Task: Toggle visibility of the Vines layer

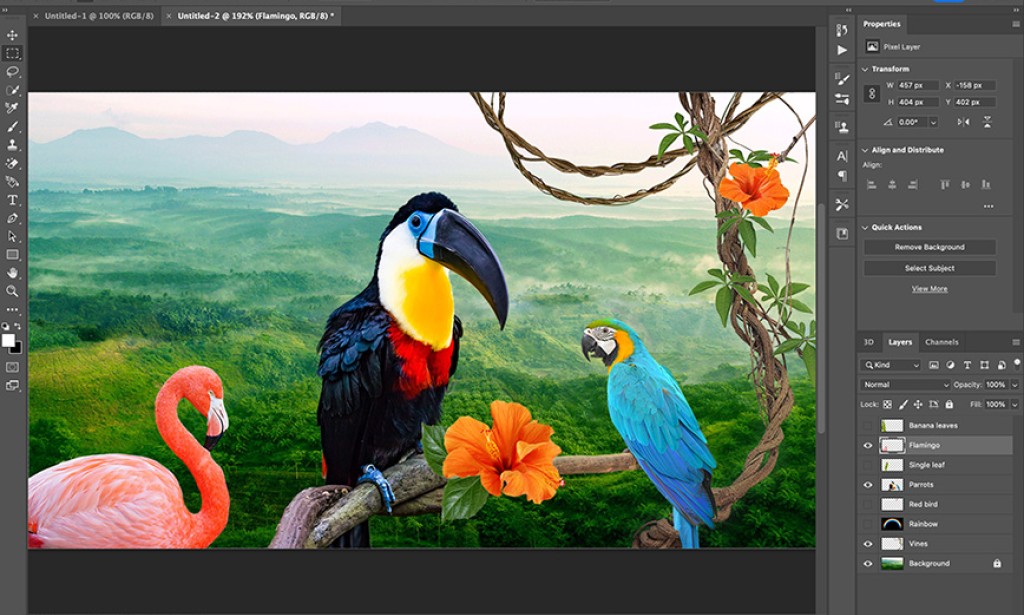Action: pos(867,543)
